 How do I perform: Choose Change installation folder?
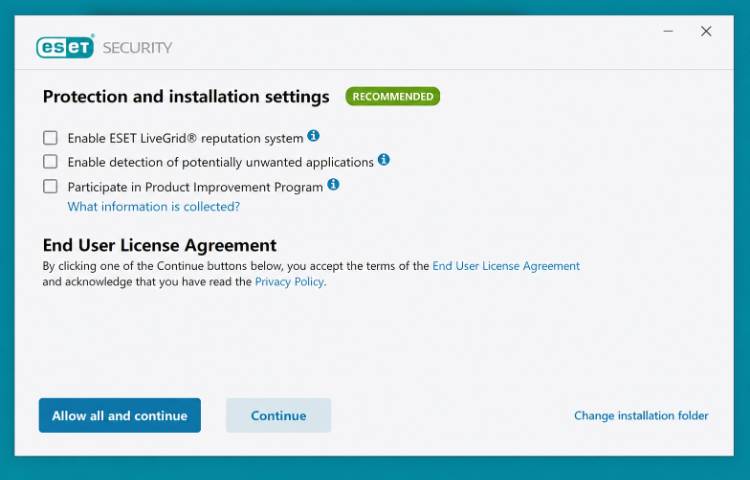tap(641, 415)
